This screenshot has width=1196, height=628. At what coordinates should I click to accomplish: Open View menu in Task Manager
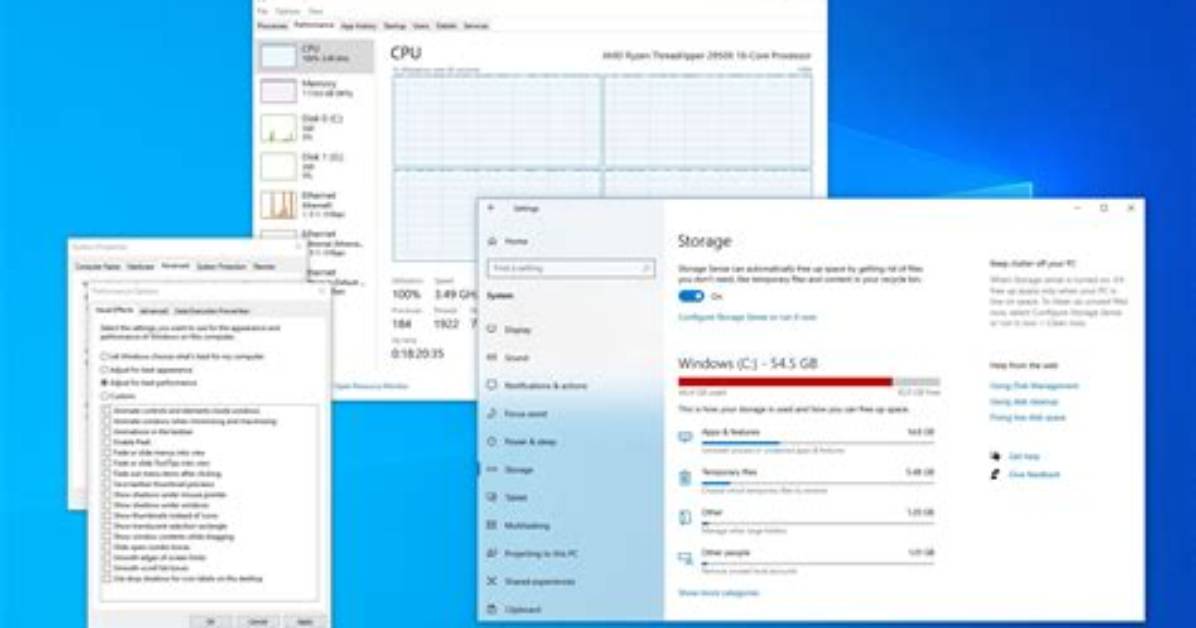click(316, 11)
